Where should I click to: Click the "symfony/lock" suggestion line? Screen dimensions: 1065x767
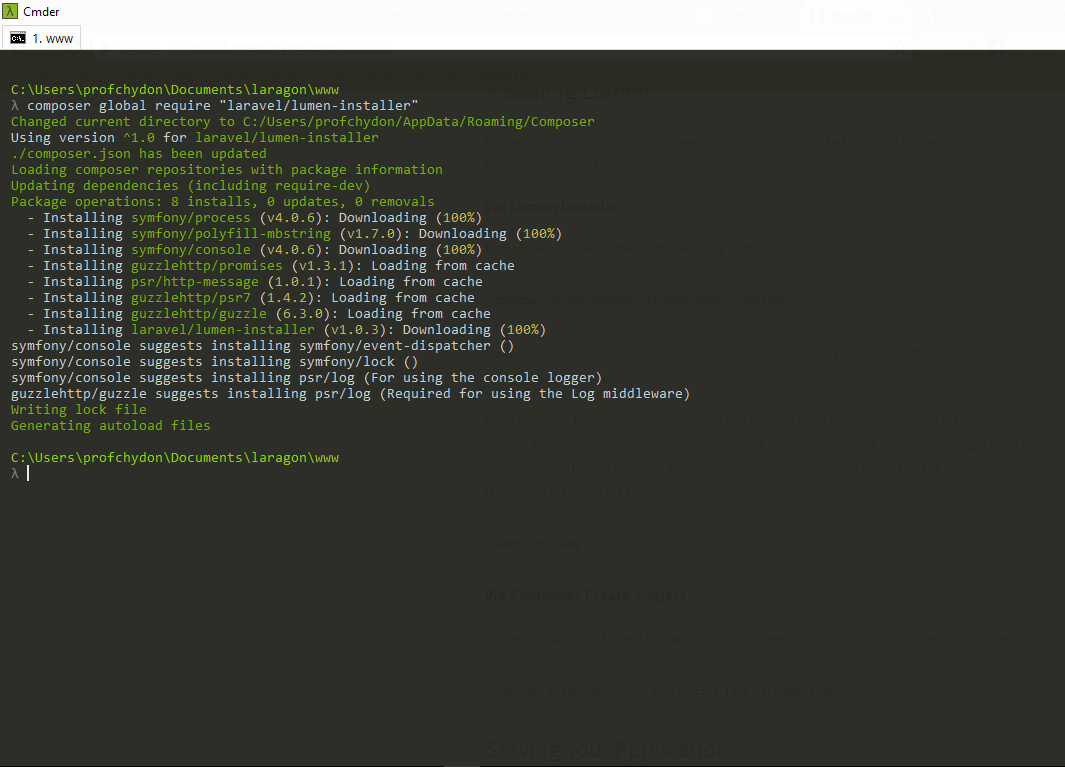[215, 361]
